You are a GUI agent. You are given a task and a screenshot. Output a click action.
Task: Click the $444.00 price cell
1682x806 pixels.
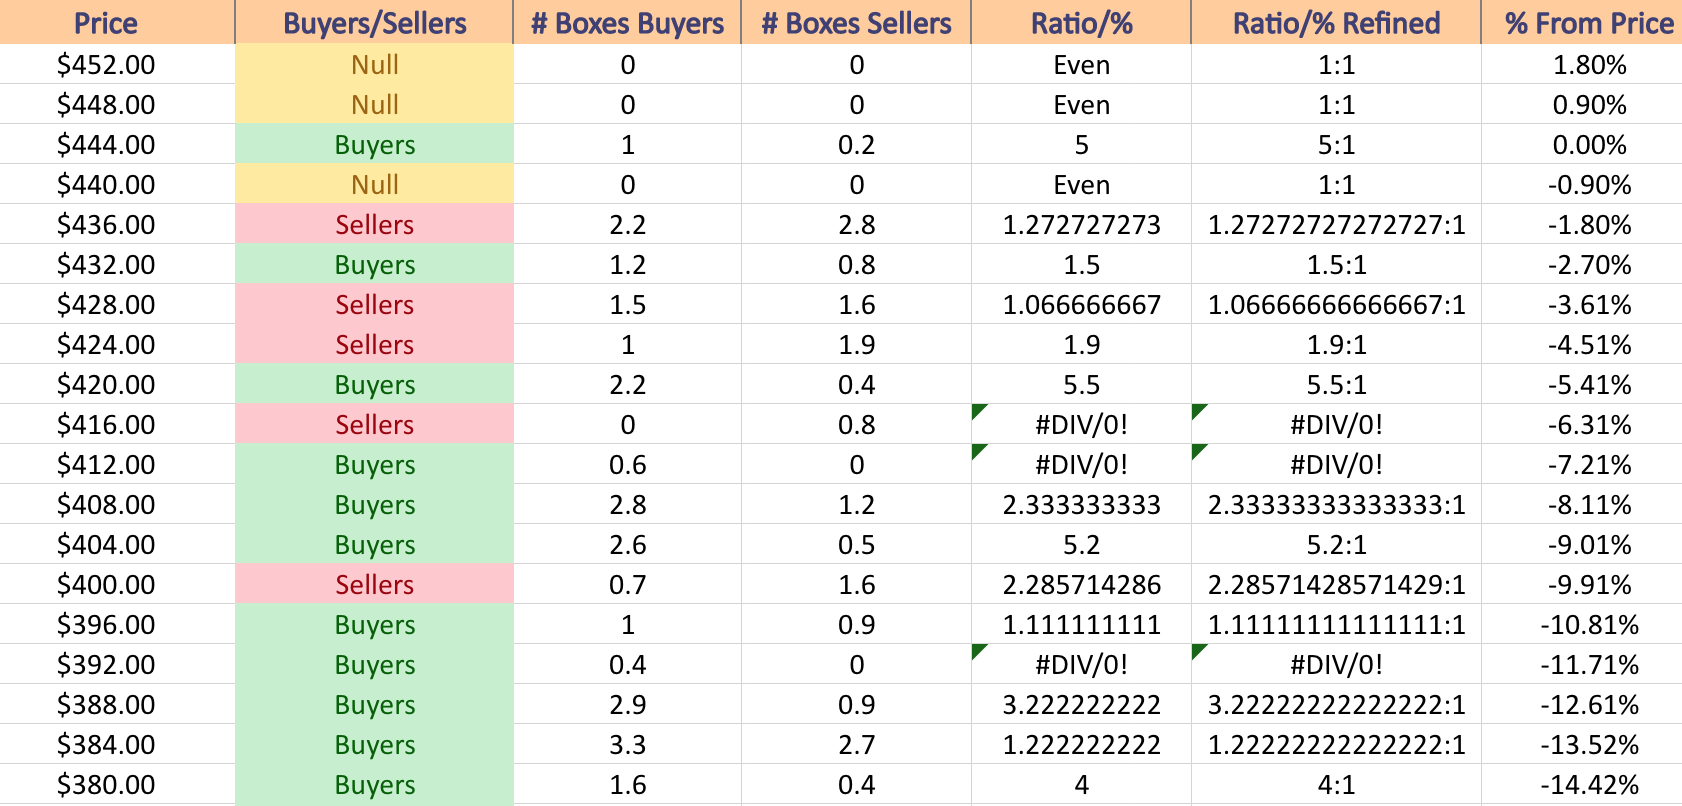tap(117, 145)
